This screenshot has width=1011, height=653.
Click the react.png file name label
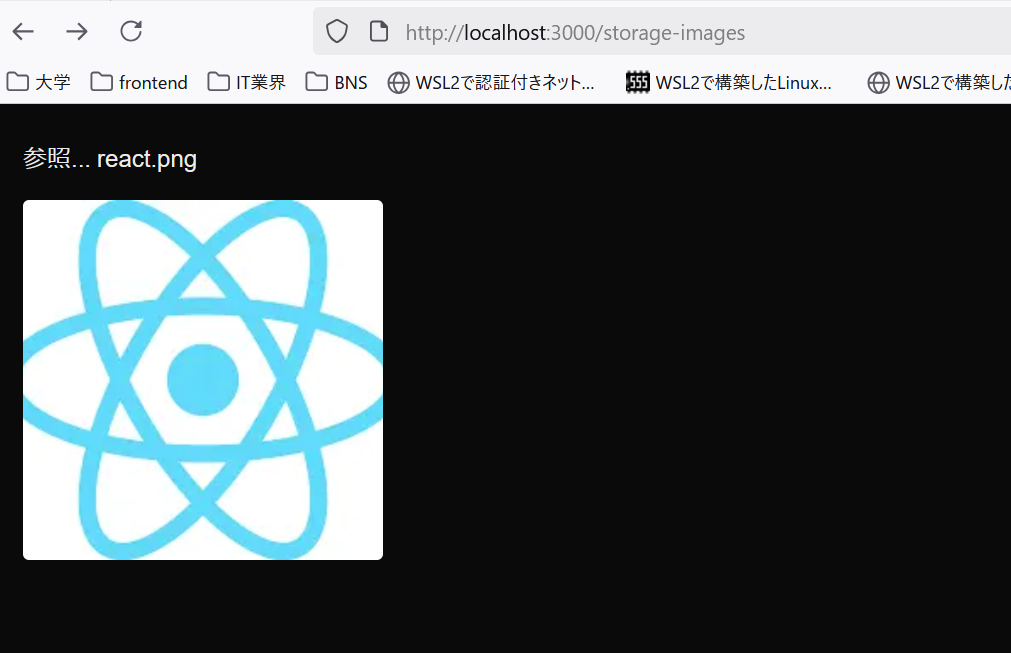point(147,159)
